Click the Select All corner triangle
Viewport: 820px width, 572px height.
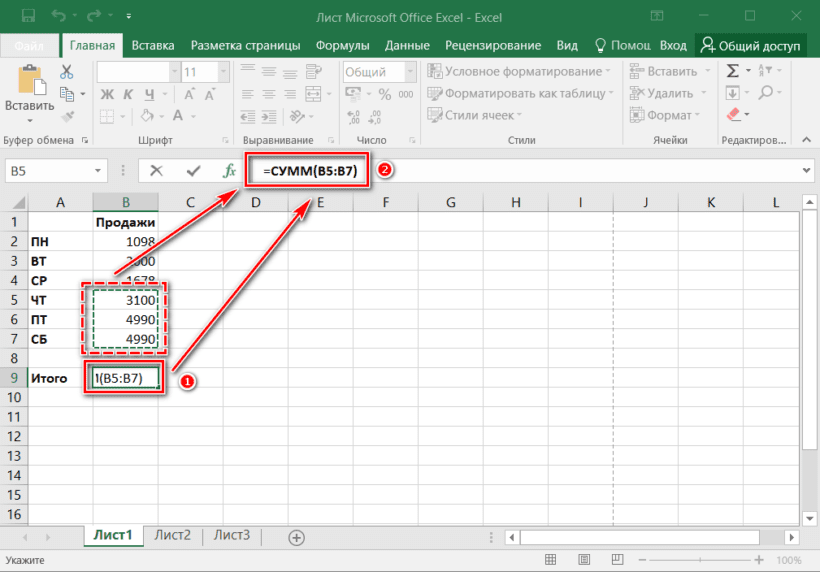(19, 203)
